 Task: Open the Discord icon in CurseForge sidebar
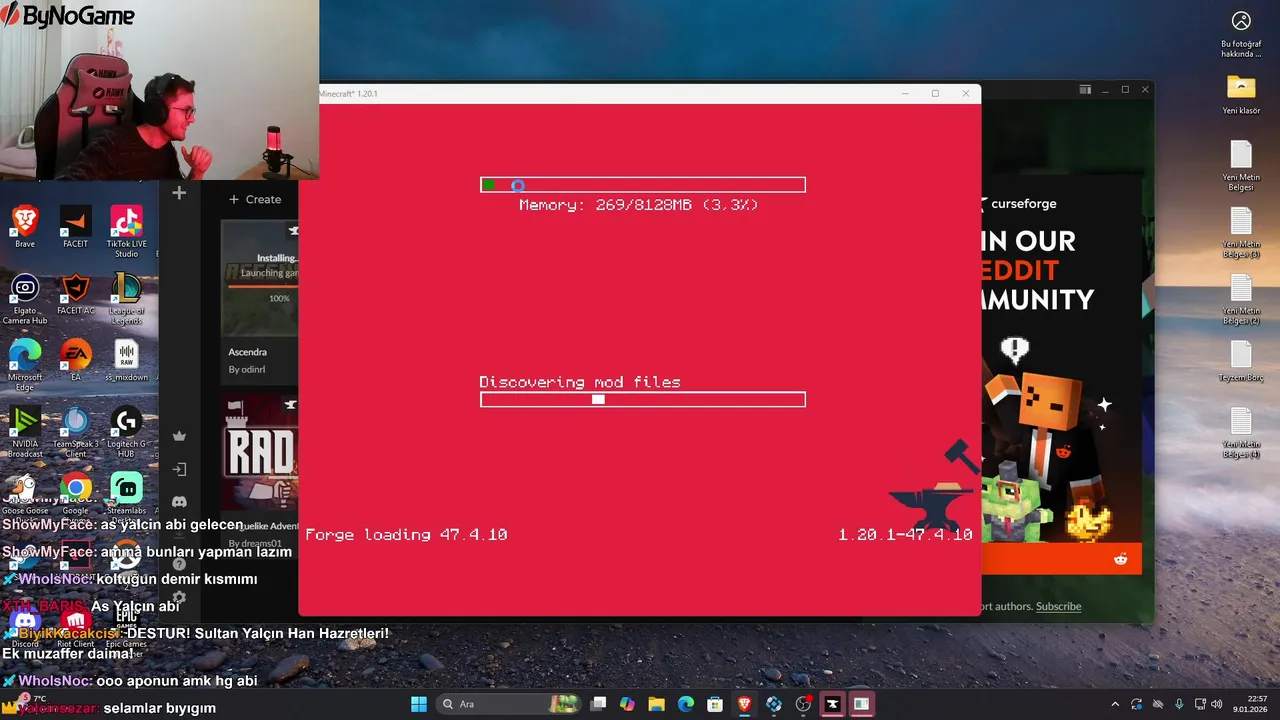pos(179,502)
